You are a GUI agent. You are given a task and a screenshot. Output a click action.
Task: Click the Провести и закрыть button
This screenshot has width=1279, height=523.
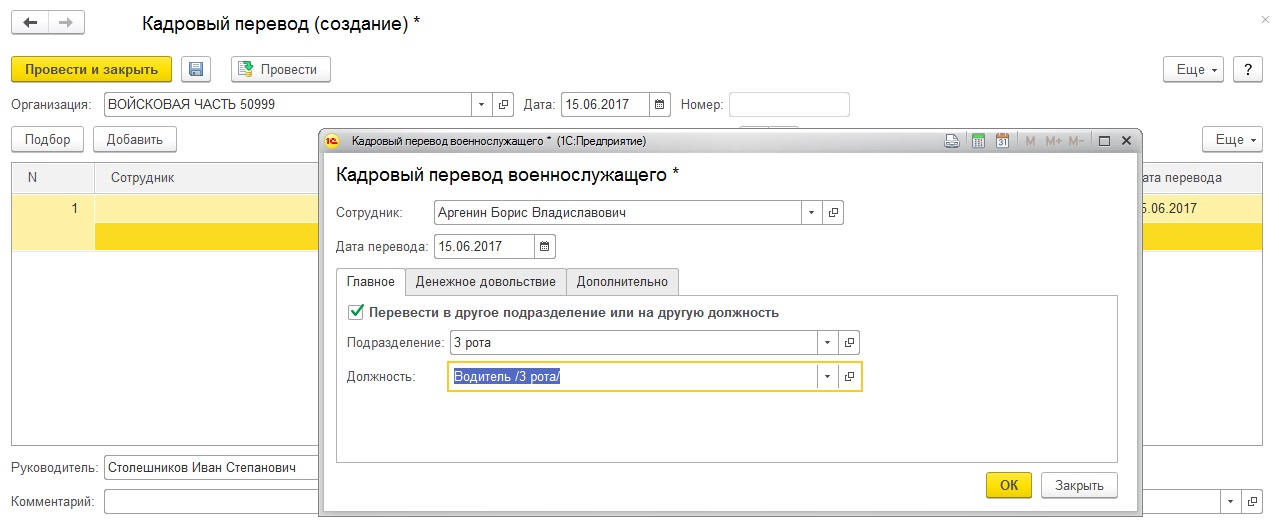[91, 69]
